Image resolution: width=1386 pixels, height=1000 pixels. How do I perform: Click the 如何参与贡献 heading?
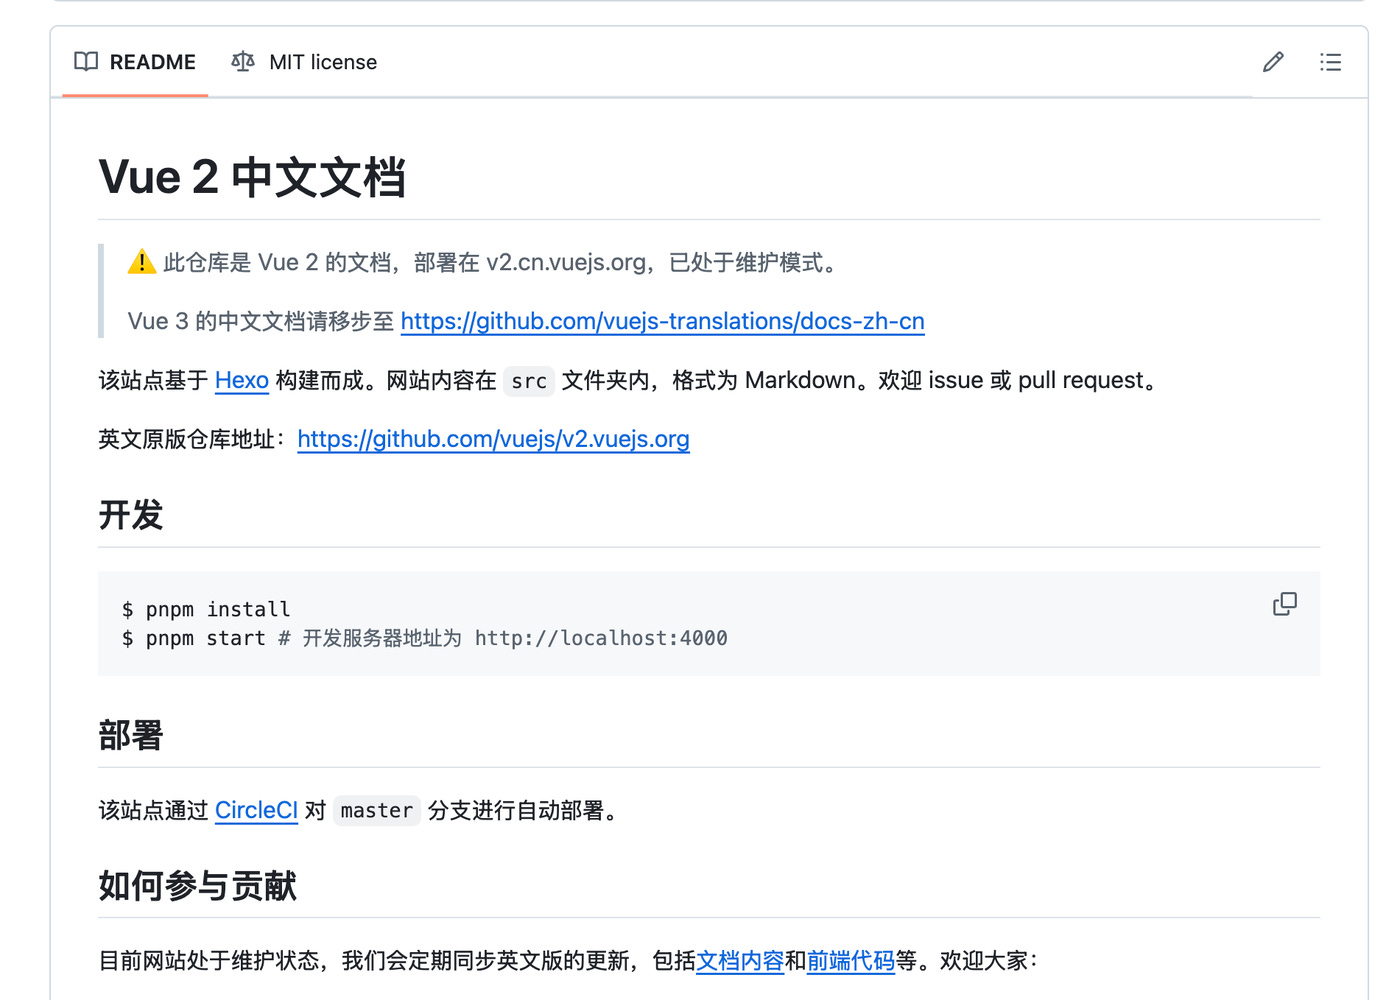pyautogui.click(x=198, y=886)
